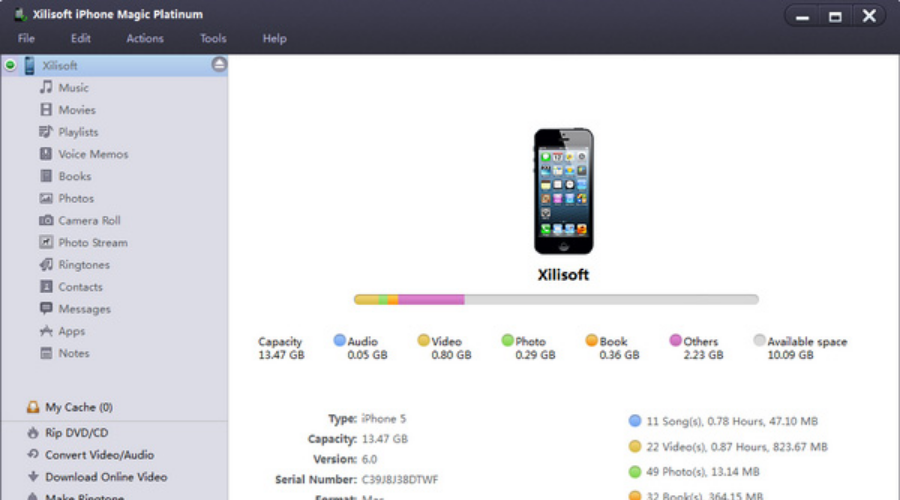Open Voice Memos icon

(x=46, y=154)
